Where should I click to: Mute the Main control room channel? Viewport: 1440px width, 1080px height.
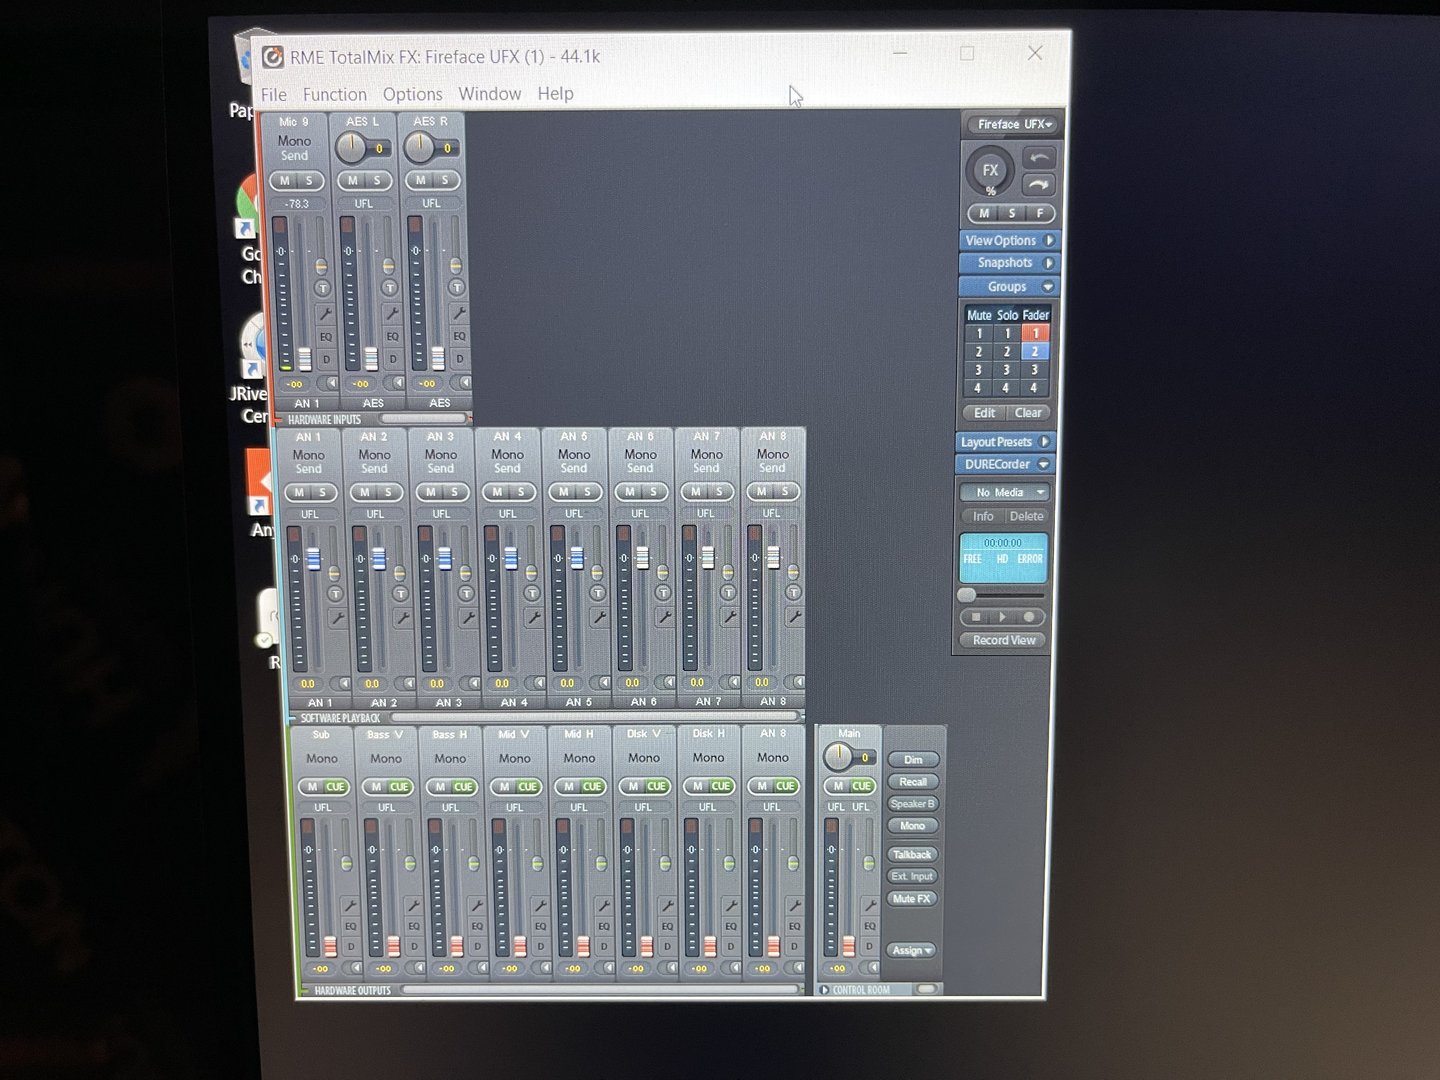[838, 786]
